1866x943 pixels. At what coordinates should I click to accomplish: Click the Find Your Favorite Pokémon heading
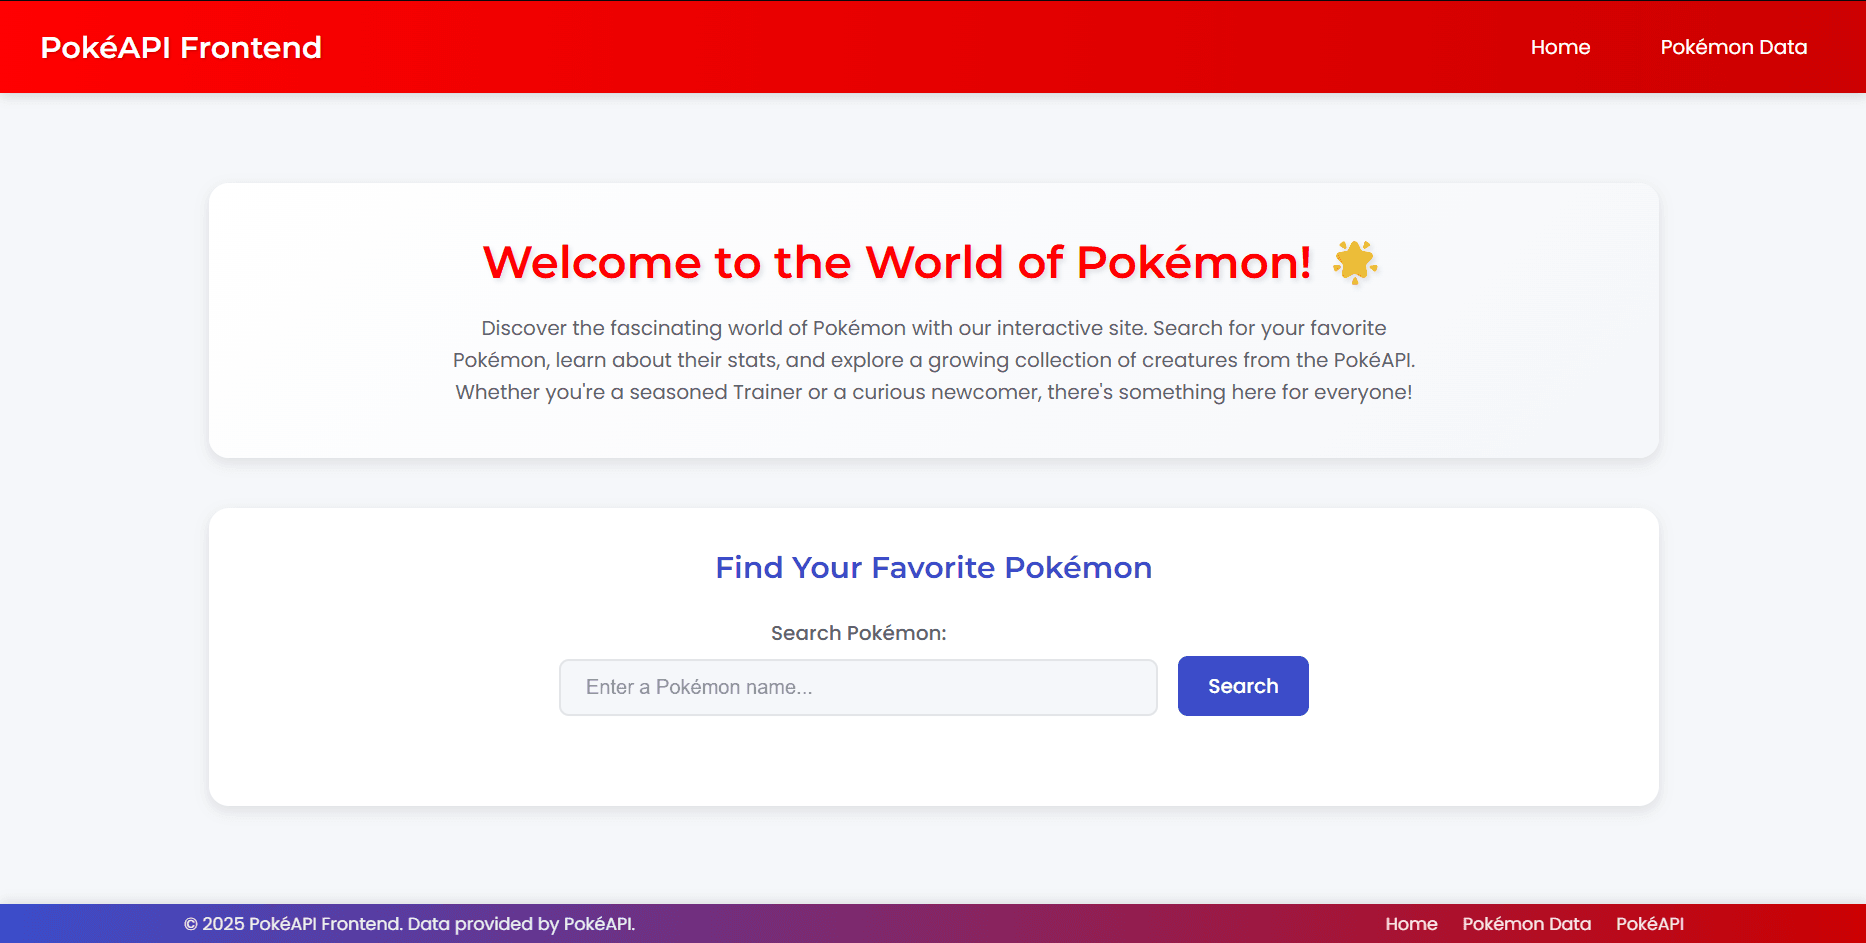(x=933, y=567)
